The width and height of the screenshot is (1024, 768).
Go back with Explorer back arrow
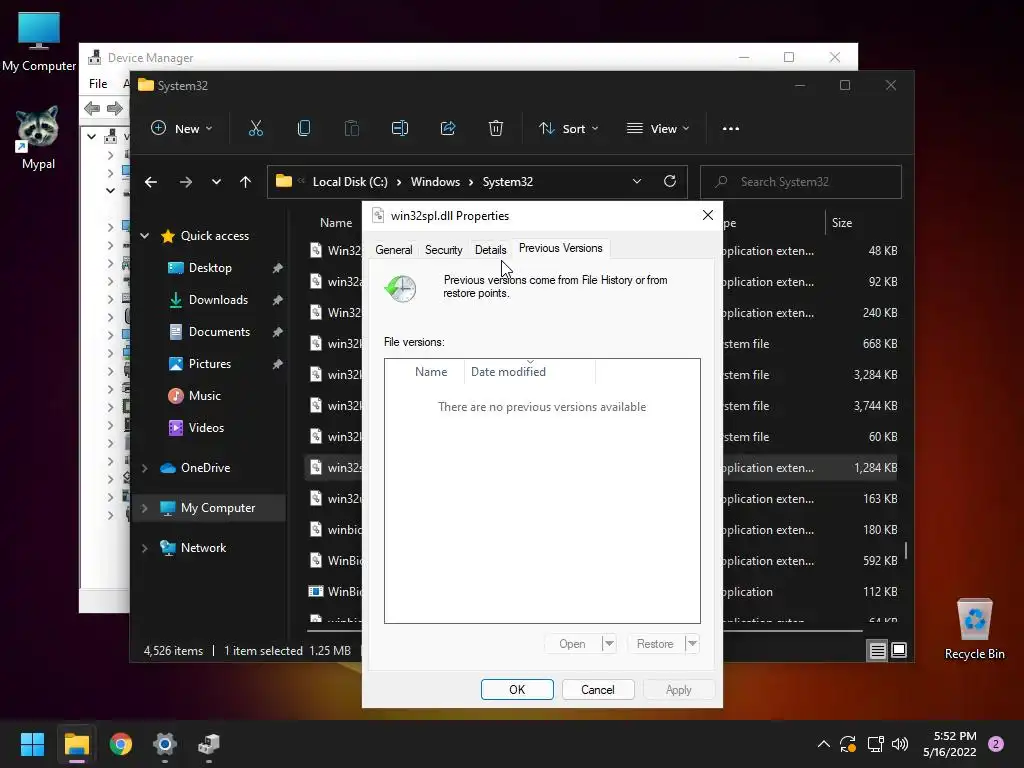point(151,182)
